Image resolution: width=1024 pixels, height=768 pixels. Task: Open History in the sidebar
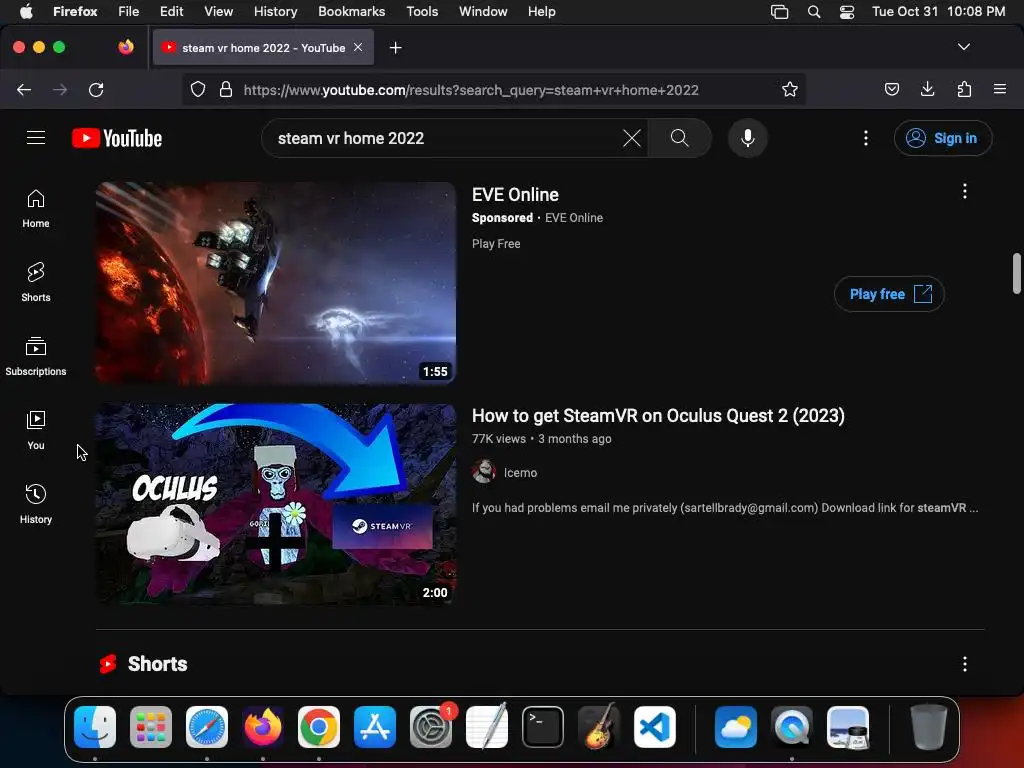point(36,504)
